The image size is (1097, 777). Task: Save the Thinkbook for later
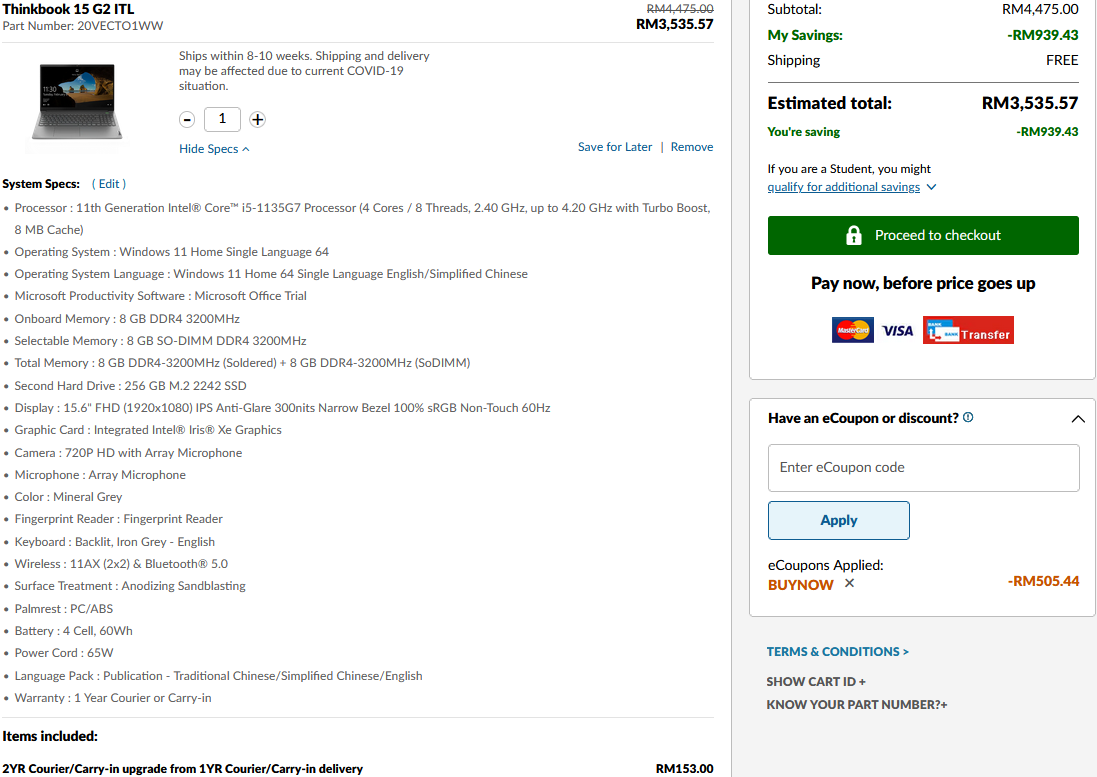tap(615, 147)
